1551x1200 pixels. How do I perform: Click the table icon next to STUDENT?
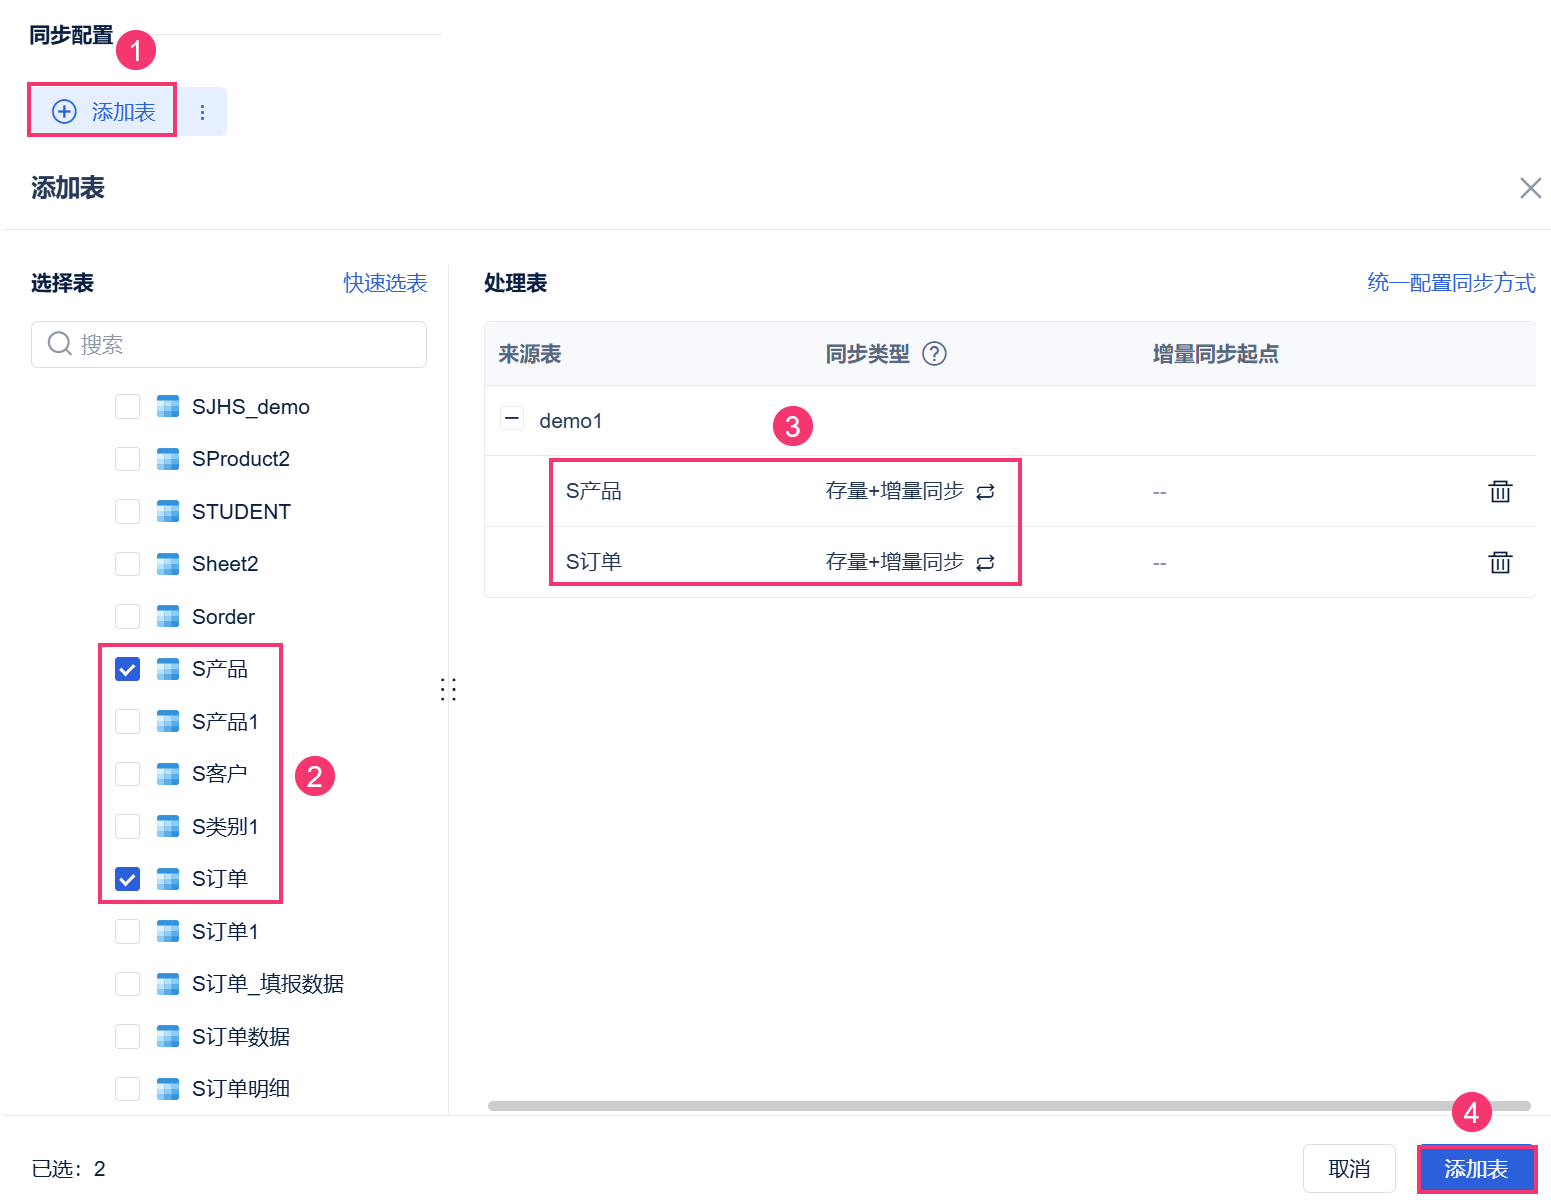168,511
